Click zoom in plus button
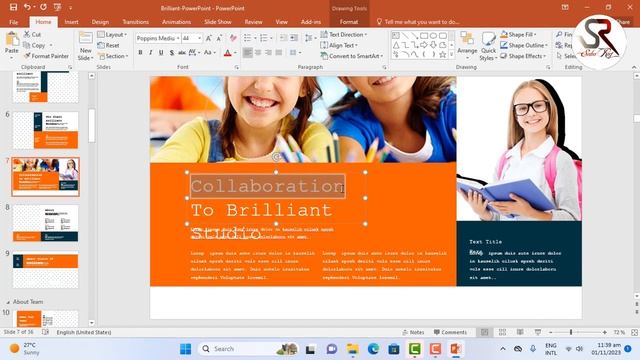The height and width of the screenshot is (360, 640). click(605, 332)
